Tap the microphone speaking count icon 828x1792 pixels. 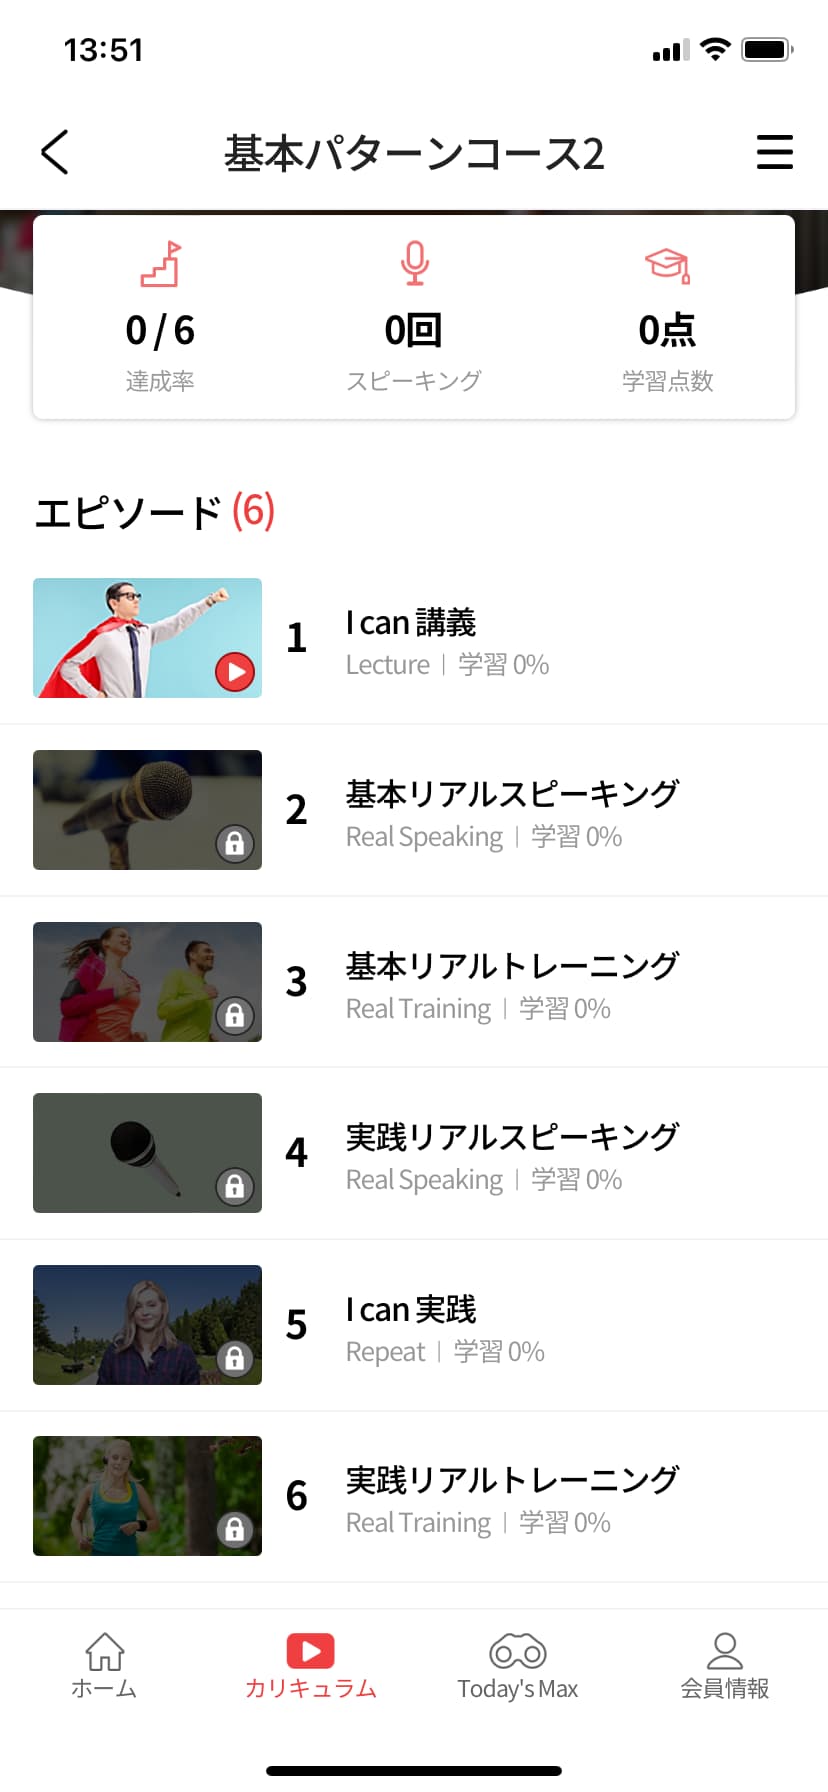(414, 264)
